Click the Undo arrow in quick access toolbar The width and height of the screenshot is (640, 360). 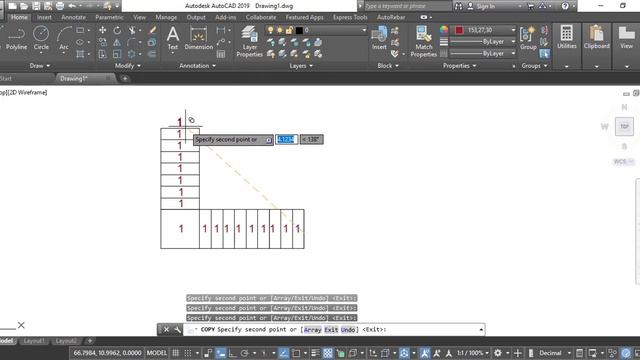click(72, 6)
